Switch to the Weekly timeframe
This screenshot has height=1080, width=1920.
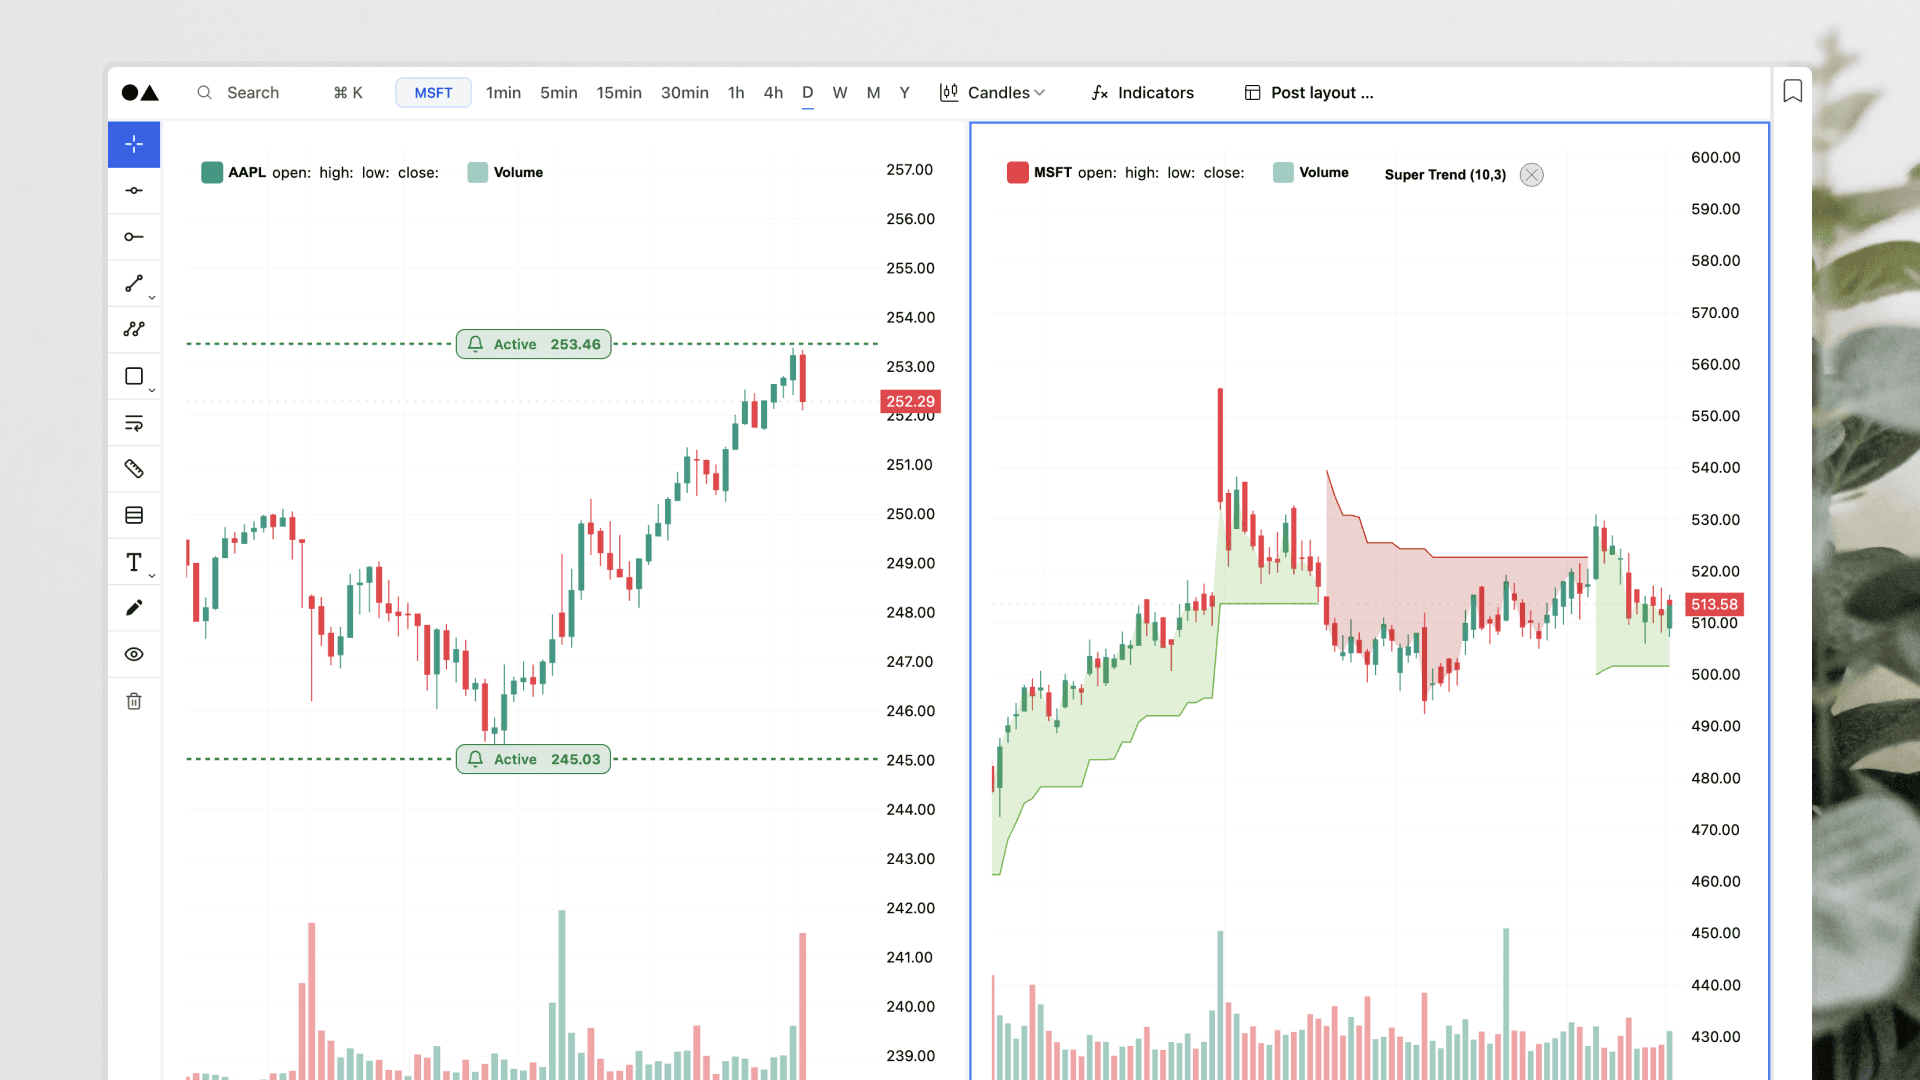click(840, 92)
